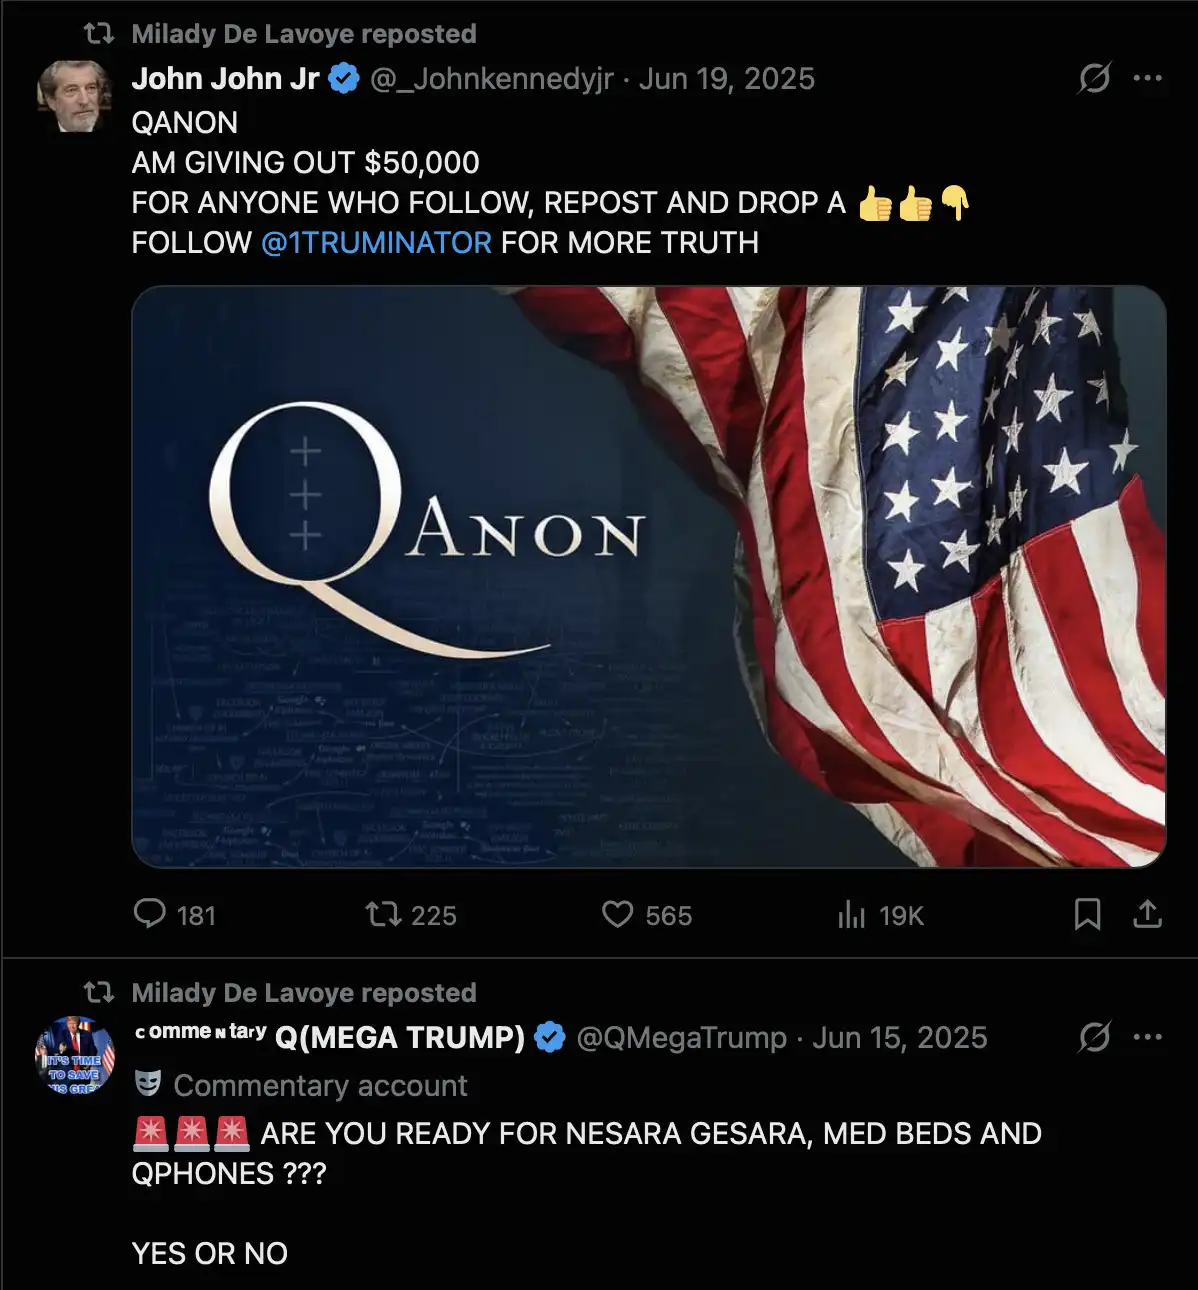
Task: Open Grok icon on John John Jr post
Action: pos(1094,78)
